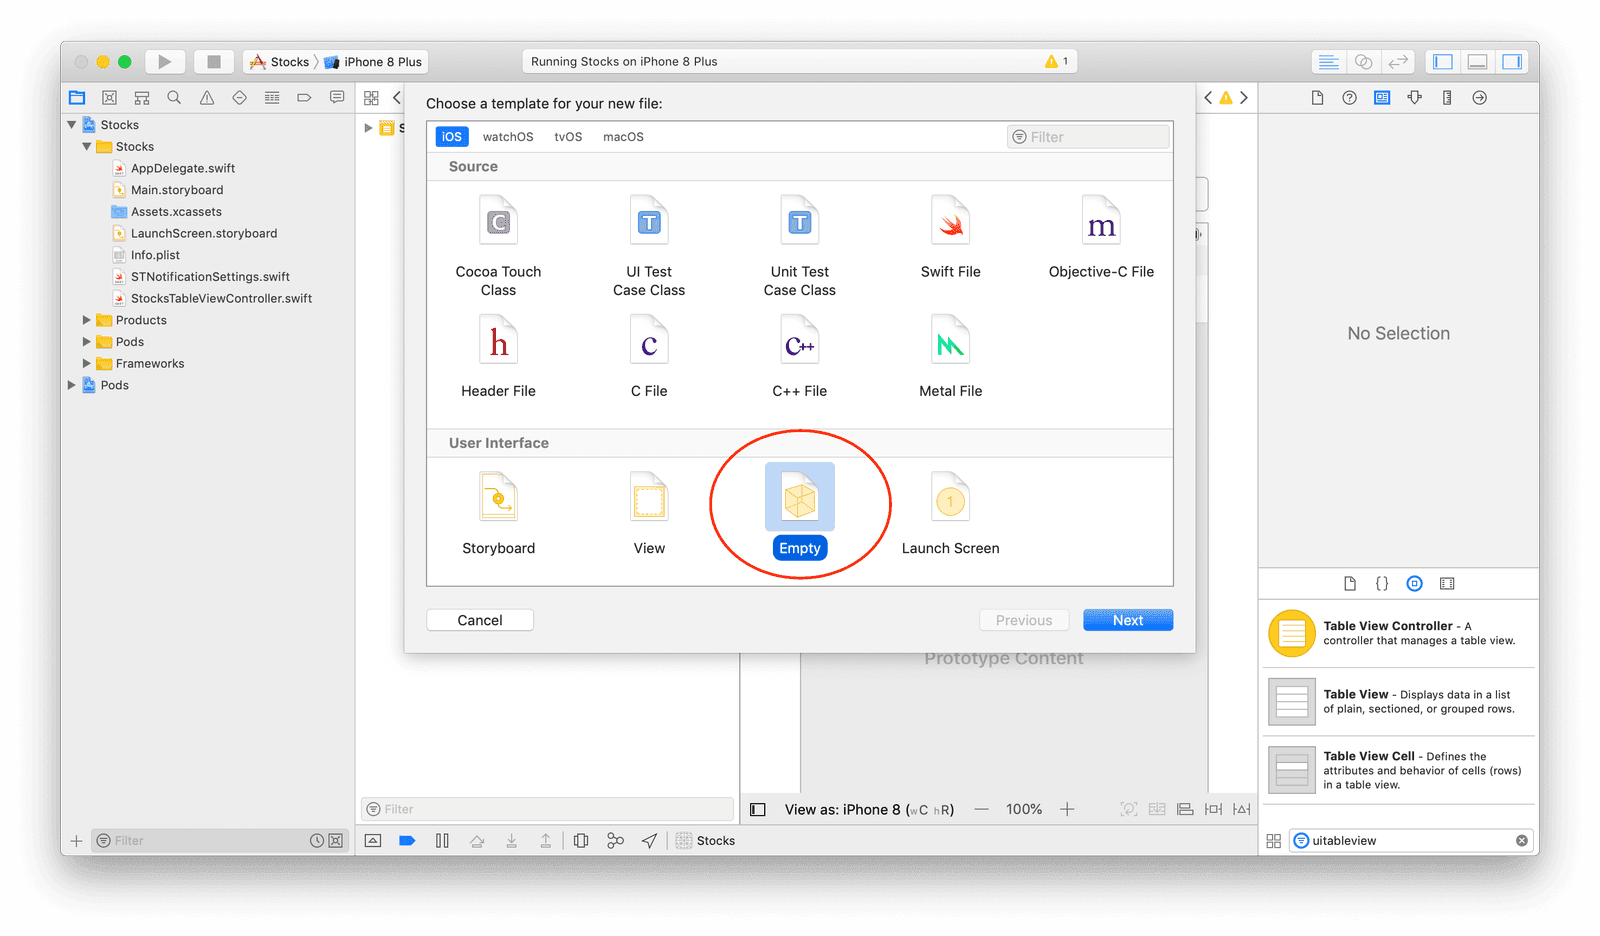Toggle recent files filter clock icon
This screenshot has width=1600, height=936.
click(318, 840)
